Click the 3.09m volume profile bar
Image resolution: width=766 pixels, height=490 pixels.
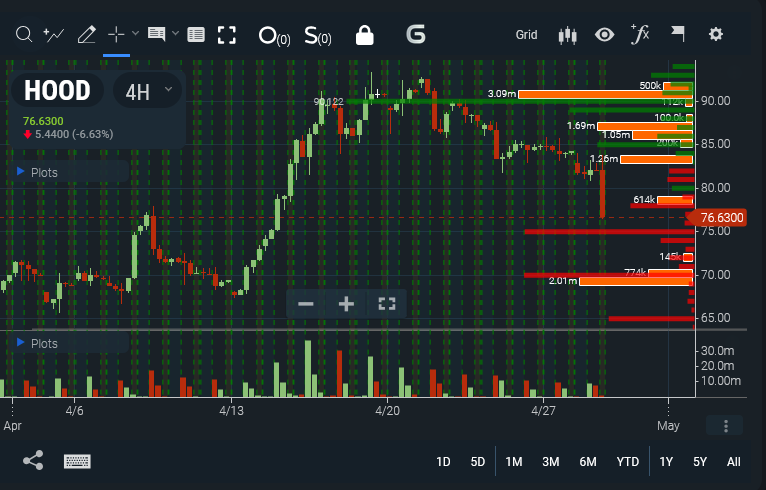(605, 94)
